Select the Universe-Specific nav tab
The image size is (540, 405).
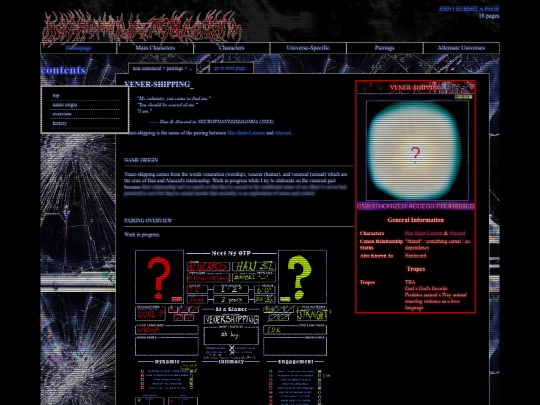click(308, 48)
